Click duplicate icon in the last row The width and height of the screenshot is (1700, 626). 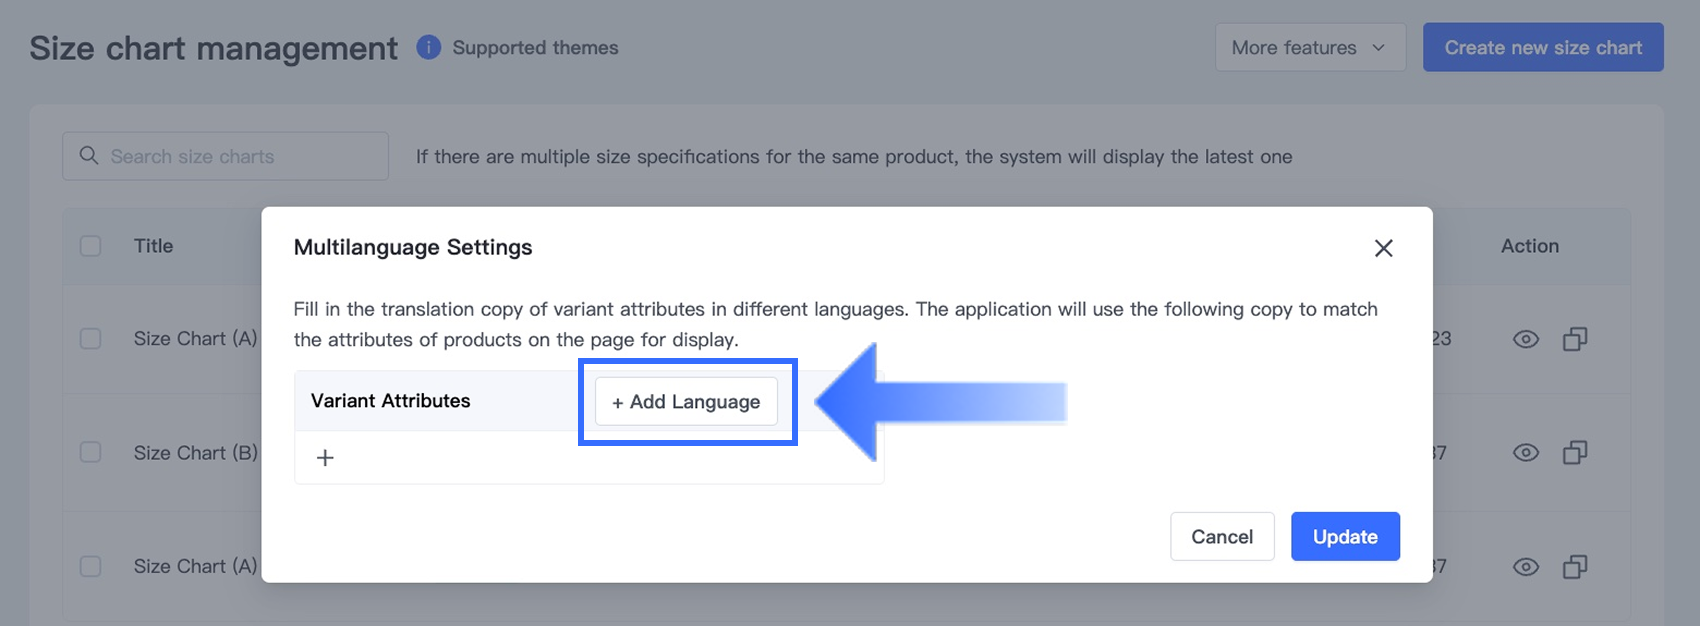point(1575,567)
